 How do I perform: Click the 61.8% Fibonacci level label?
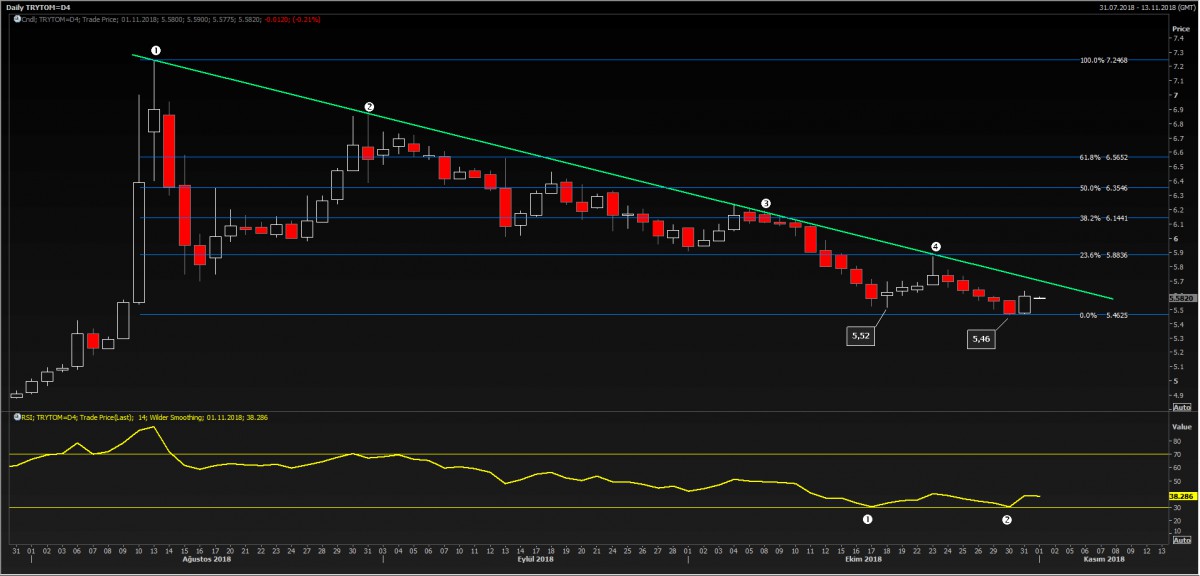pos(1104,158)
